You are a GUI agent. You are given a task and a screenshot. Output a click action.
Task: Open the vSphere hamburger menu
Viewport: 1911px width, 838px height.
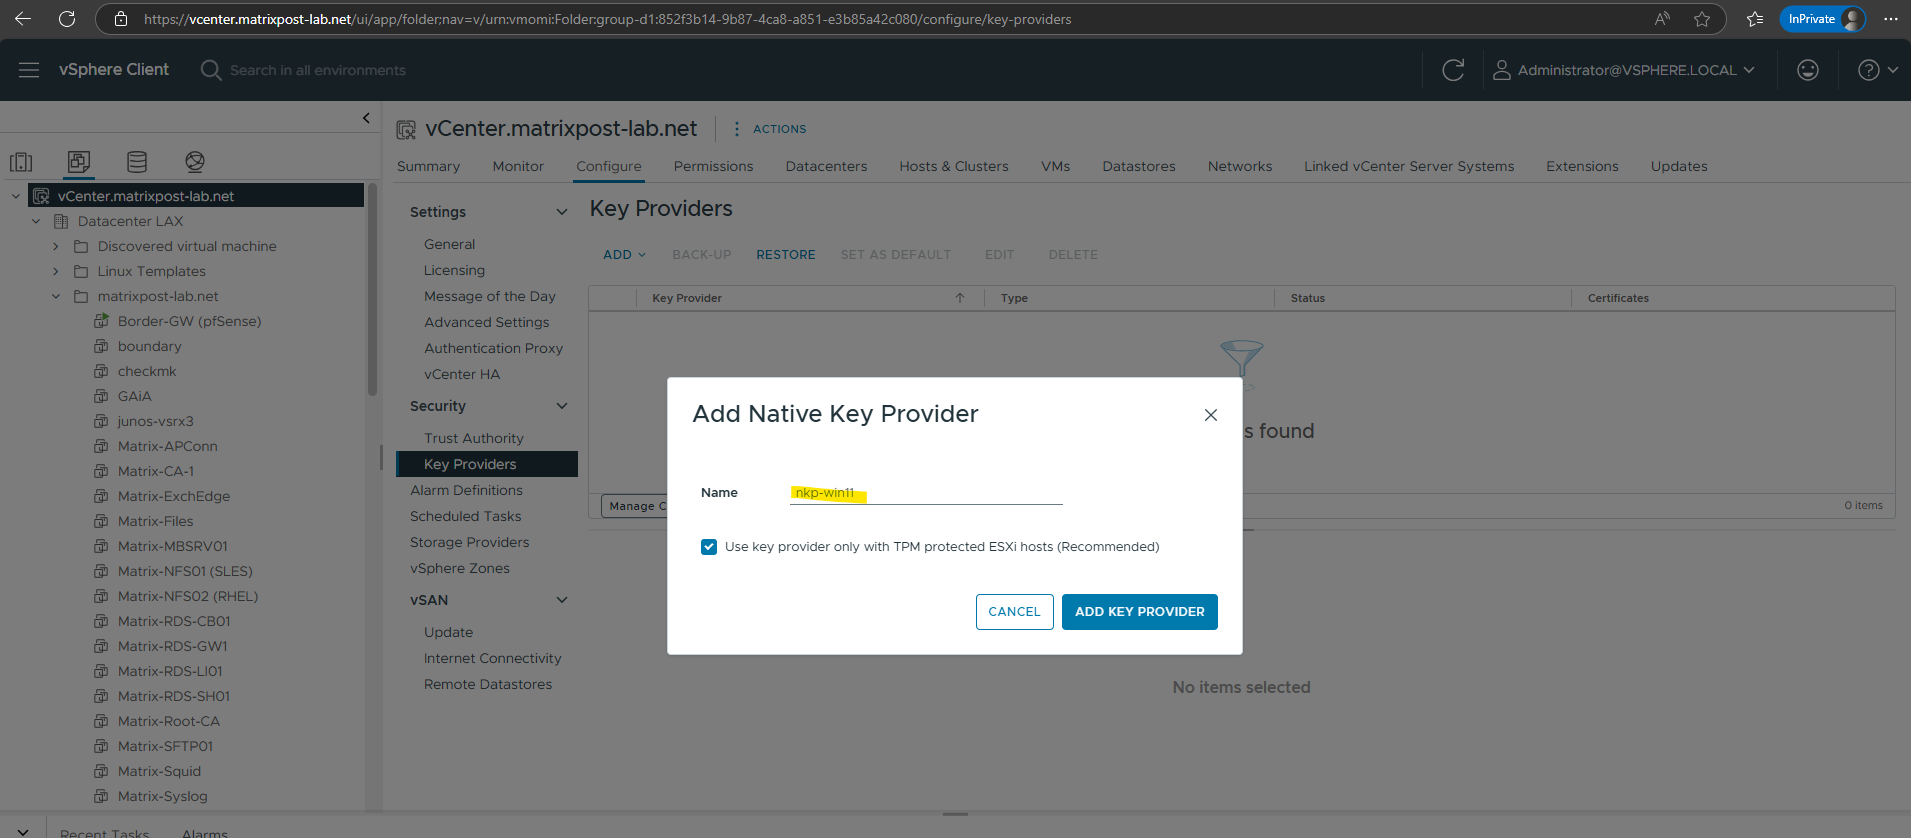(x=29, y=70)
